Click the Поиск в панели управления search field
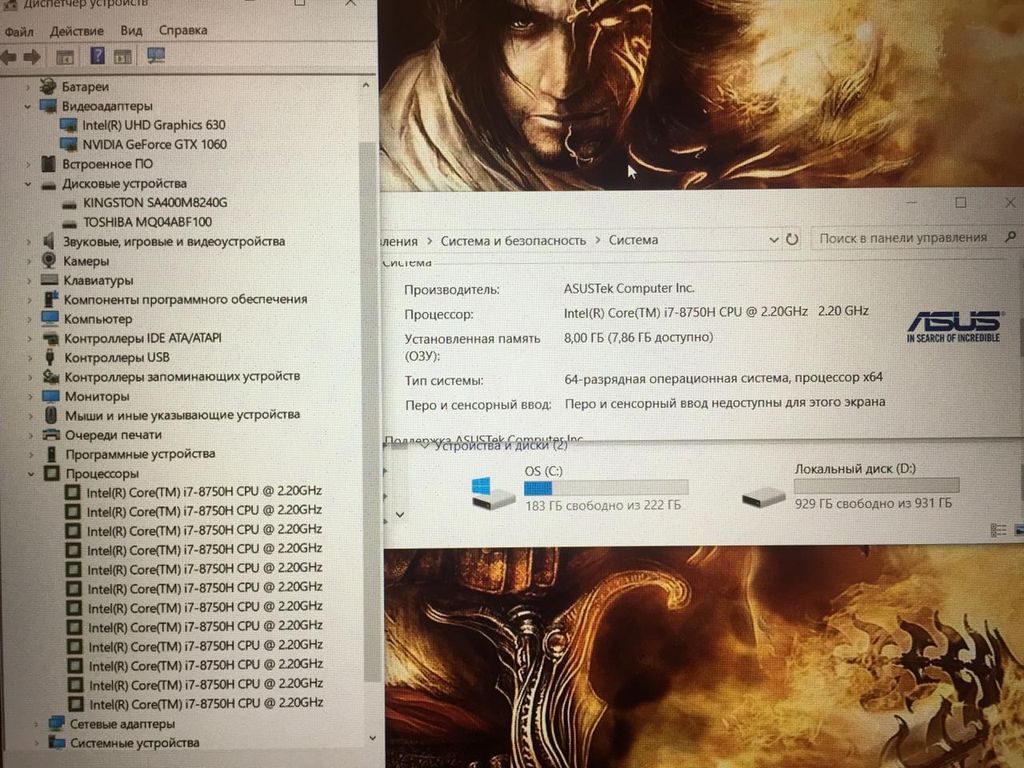 [x=903, y=238]
